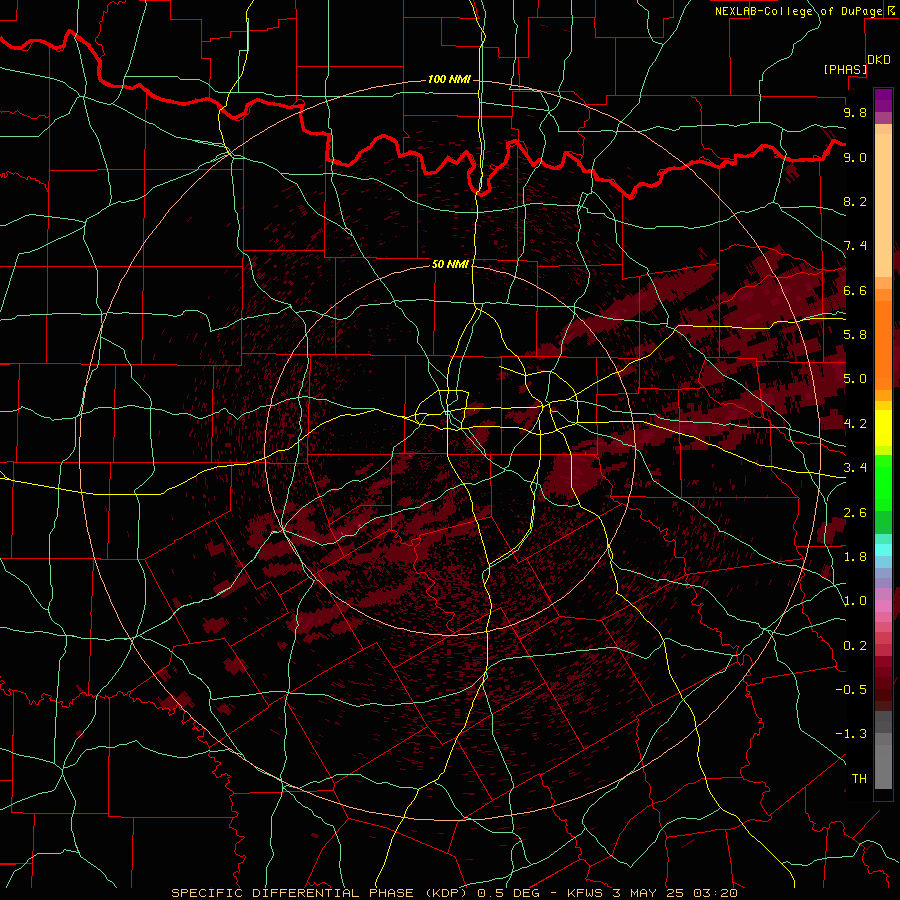This screenshot has height=900, width=900.
Task: Click the 9.8 scale value
Action: (855, 112)
